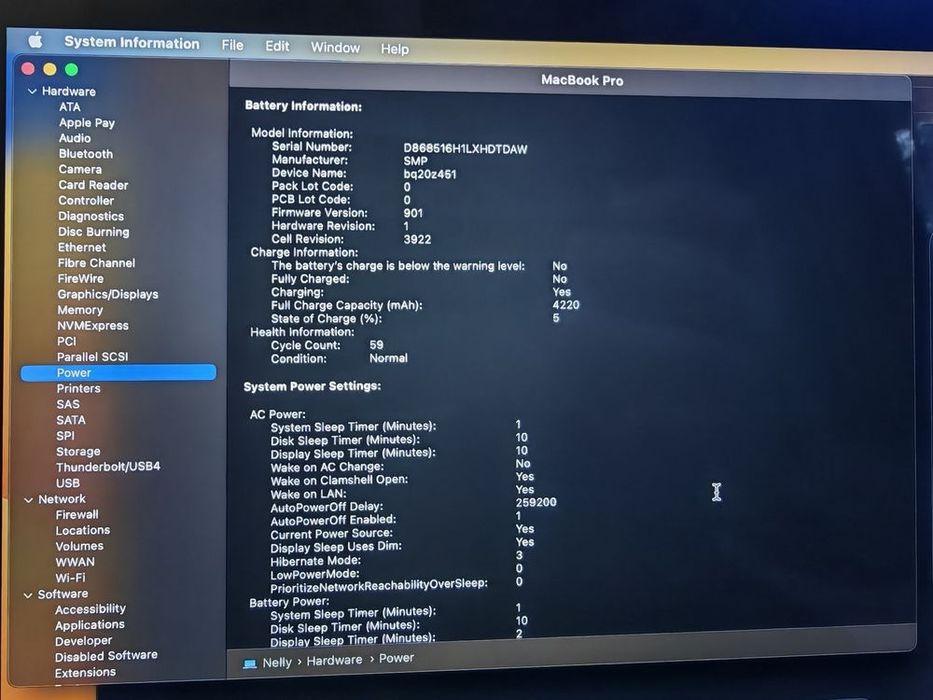Click Full Charge Capacity value 4220
Screen dimensions: 933x700
(x=566, y=305)
